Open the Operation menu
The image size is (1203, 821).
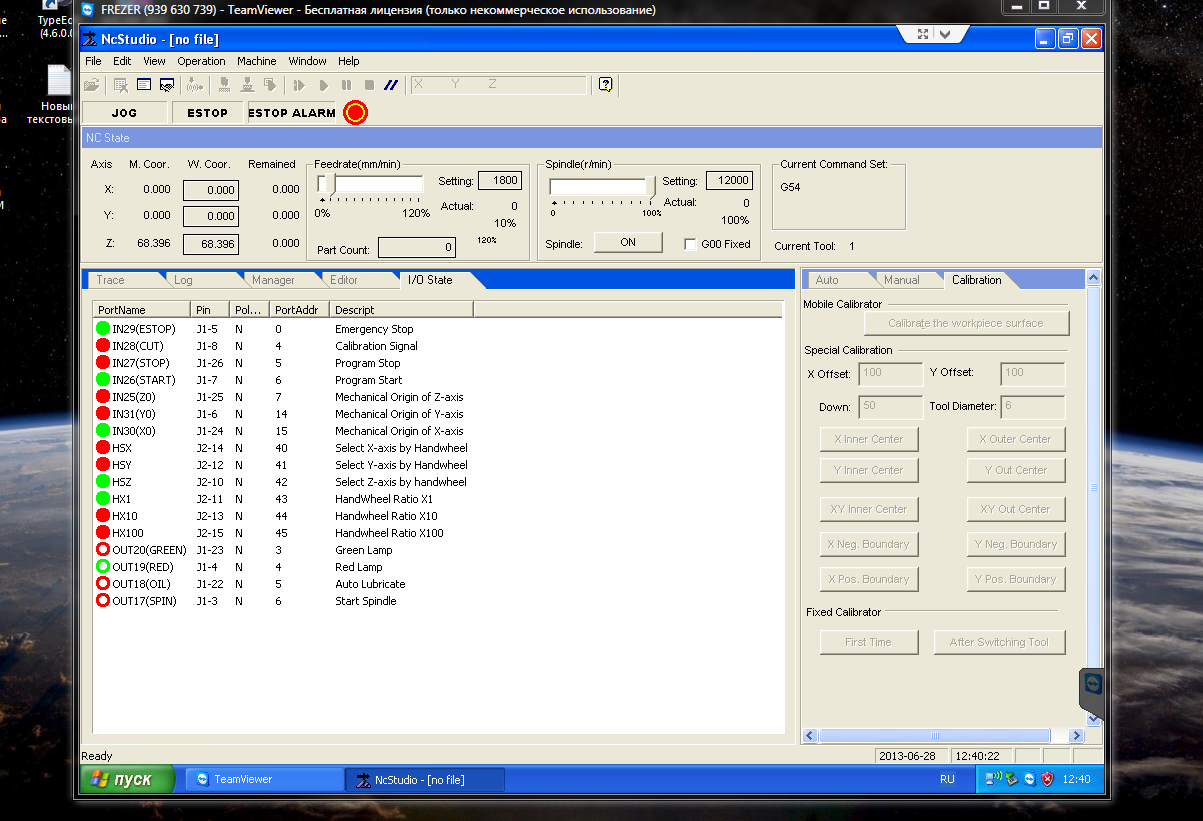click(201, 61)
